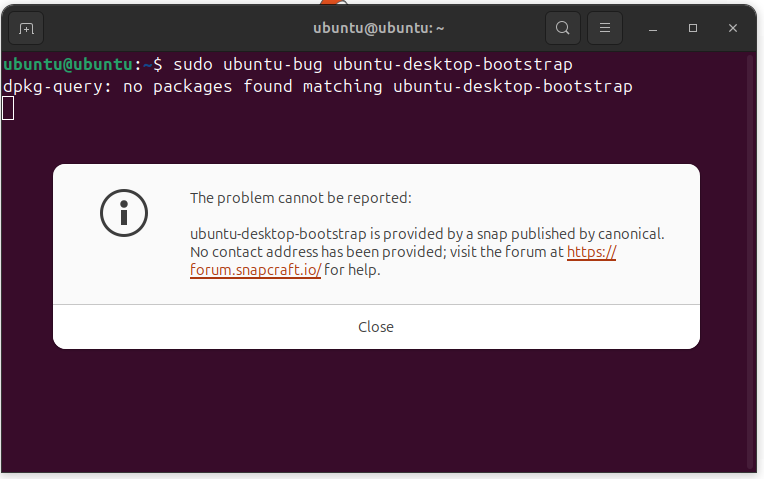Dismiss the dialog with Close

376,326
